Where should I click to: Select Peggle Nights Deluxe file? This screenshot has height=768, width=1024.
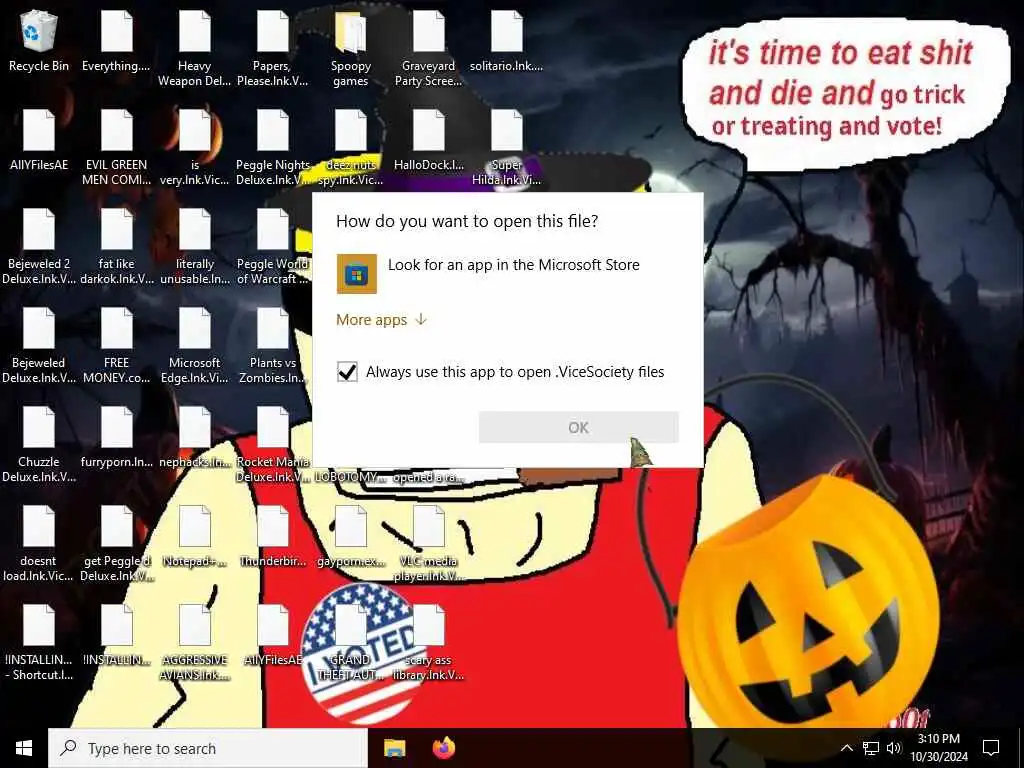tap(272, 148)
